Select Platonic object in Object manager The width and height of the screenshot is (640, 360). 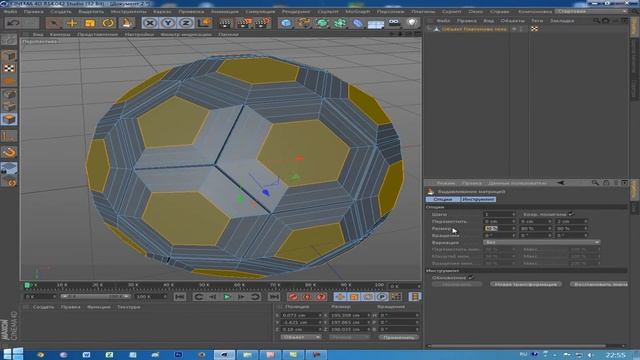point(474,29)
